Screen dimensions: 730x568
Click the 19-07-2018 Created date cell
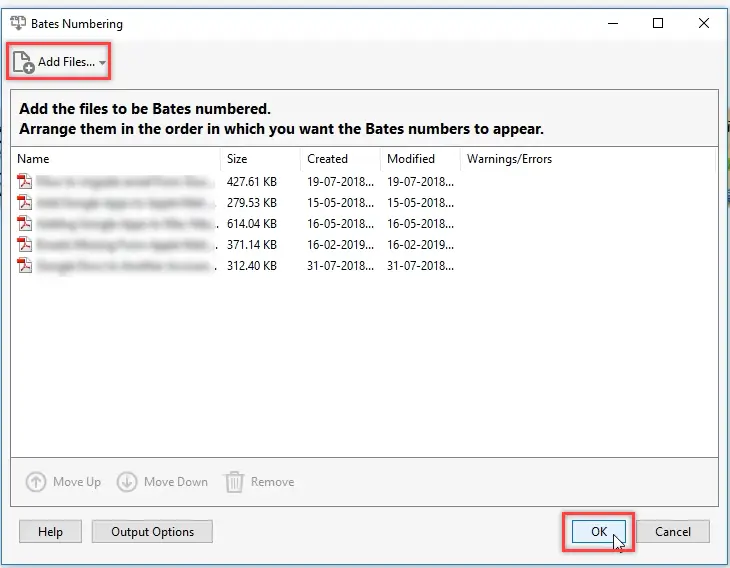coord(340,182)
